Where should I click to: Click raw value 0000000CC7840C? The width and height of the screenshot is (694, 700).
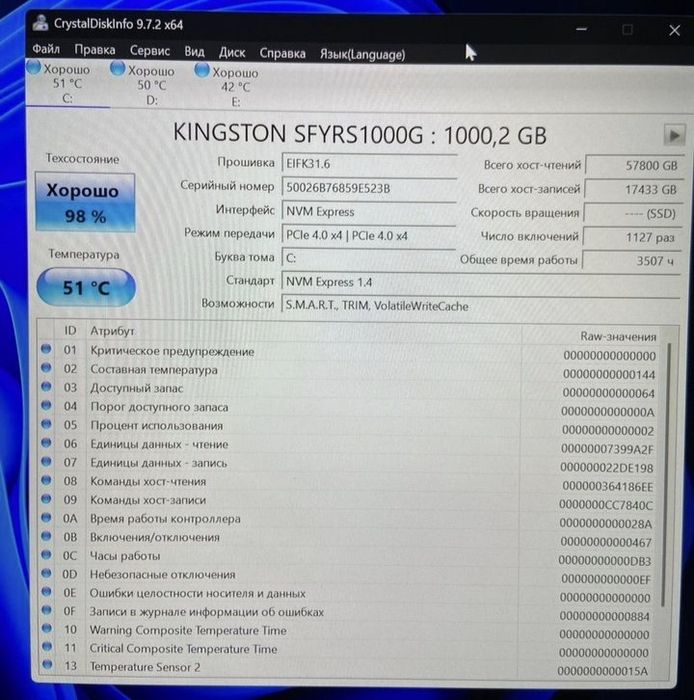pos(606,505)
